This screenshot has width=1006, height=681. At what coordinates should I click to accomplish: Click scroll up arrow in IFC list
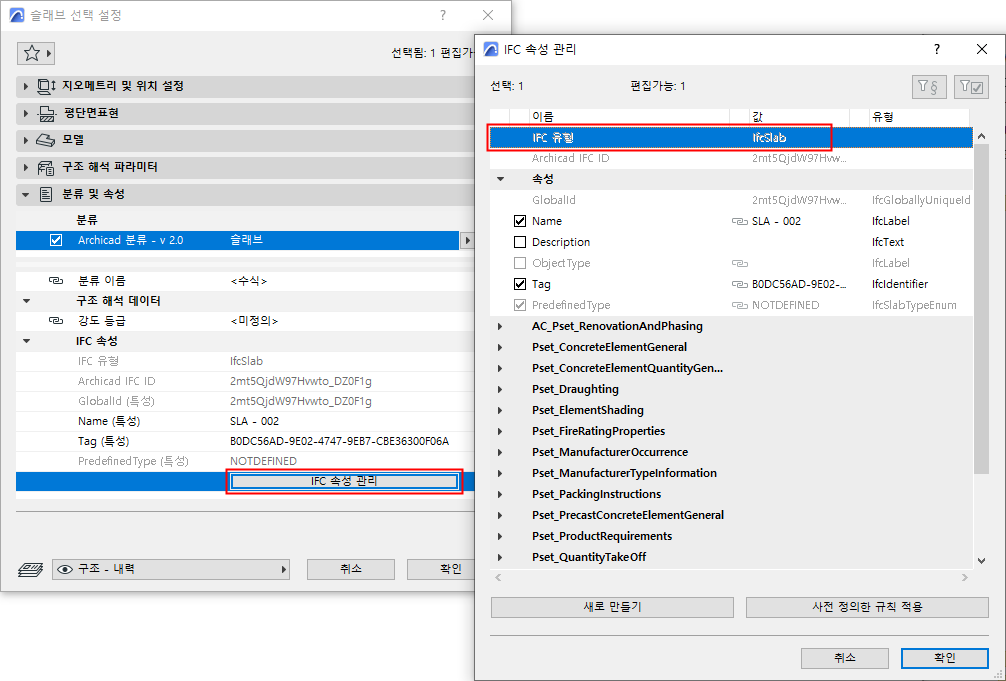[981, 136]
